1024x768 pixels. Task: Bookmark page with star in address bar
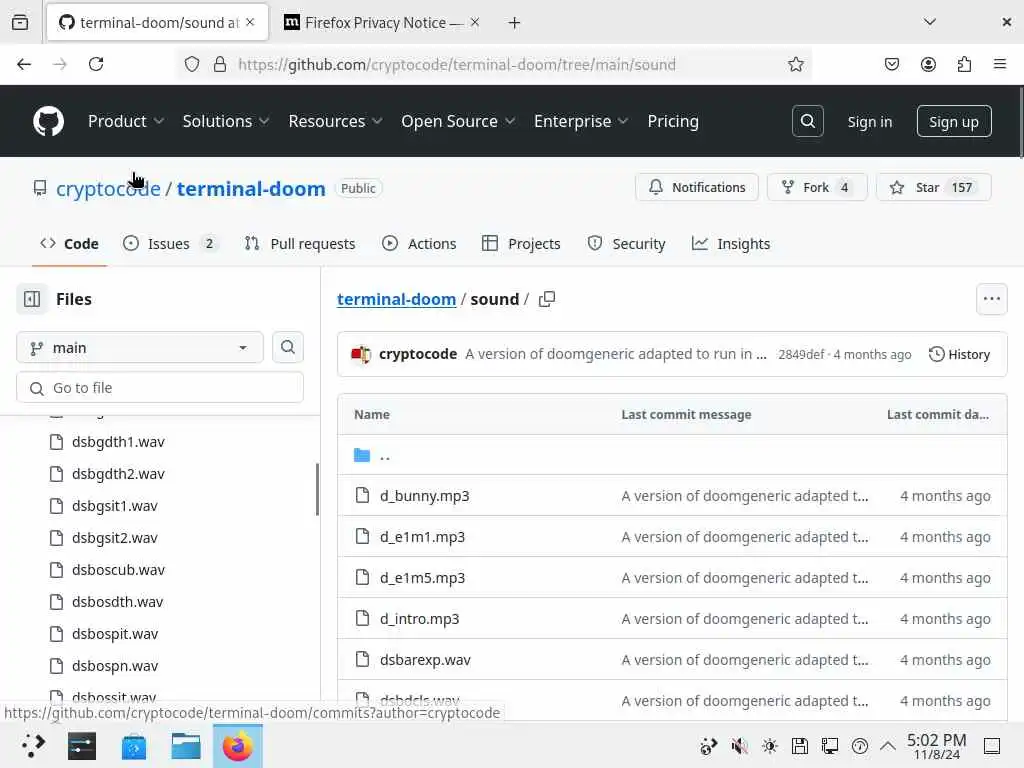tap(795, 64)
